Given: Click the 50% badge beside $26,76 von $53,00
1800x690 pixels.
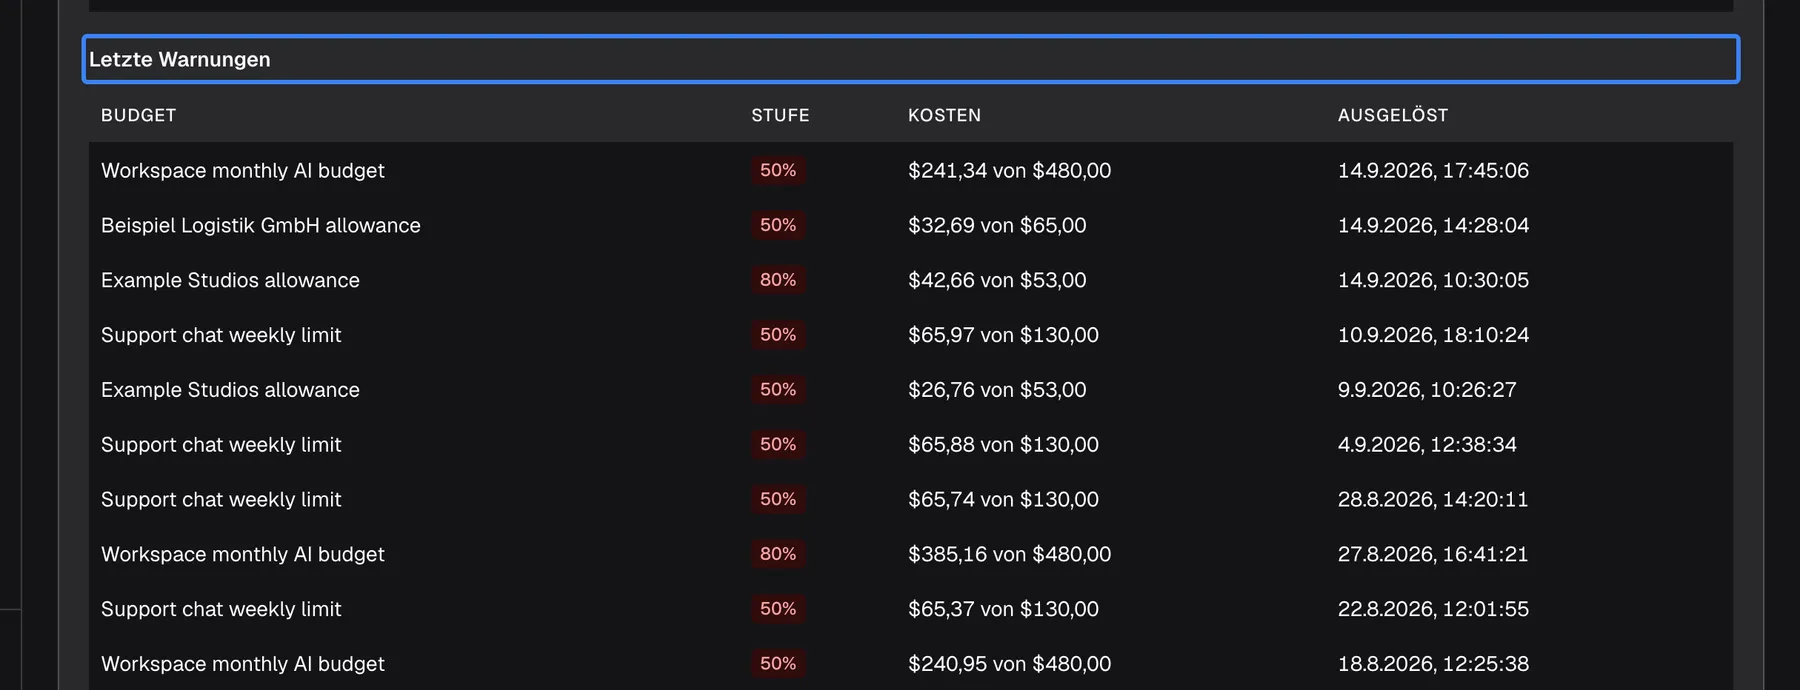Looking at the screenshot, I should click(778, 390).
